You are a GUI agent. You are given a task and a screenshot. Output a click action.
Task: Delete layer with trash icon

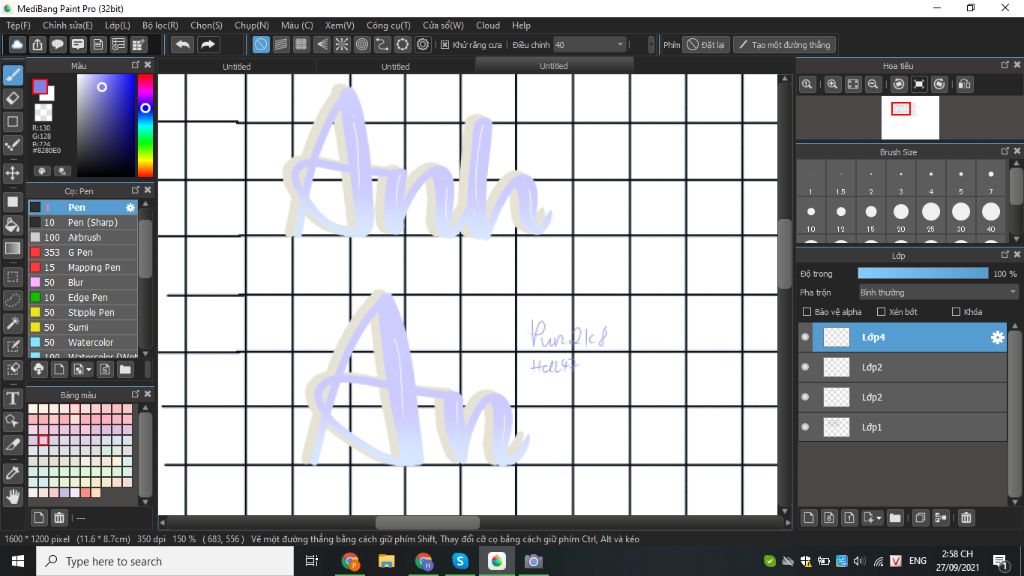[x=967, y=518]
